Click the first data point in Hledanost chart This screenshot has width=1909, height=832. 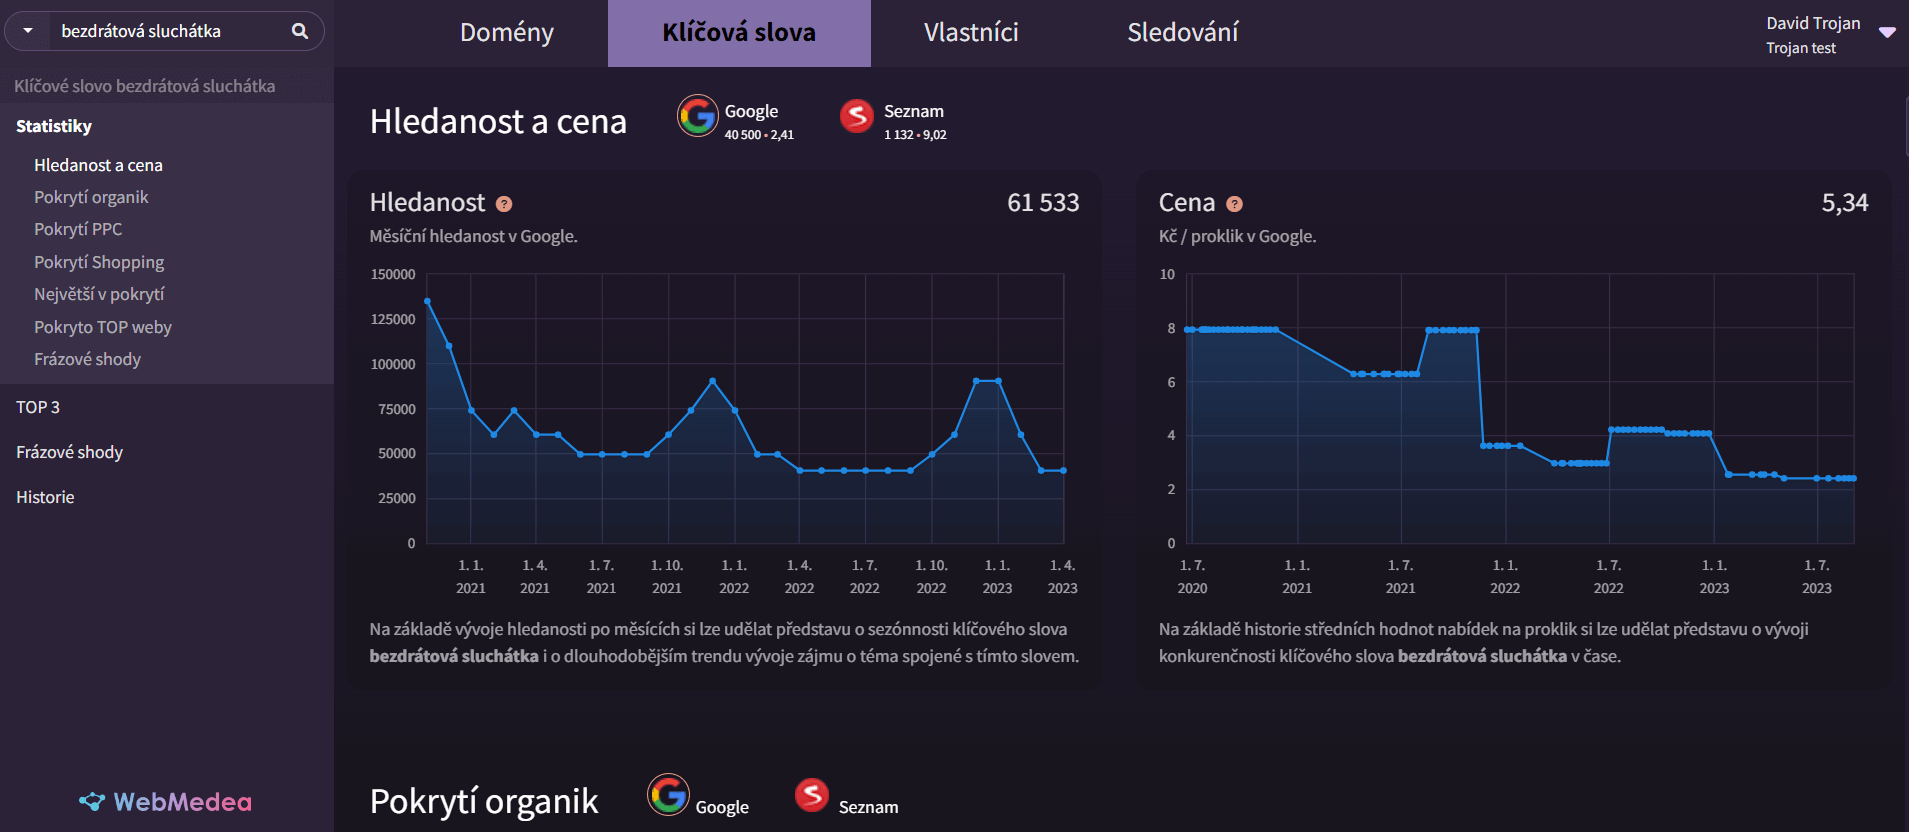[x=427, y=301]
